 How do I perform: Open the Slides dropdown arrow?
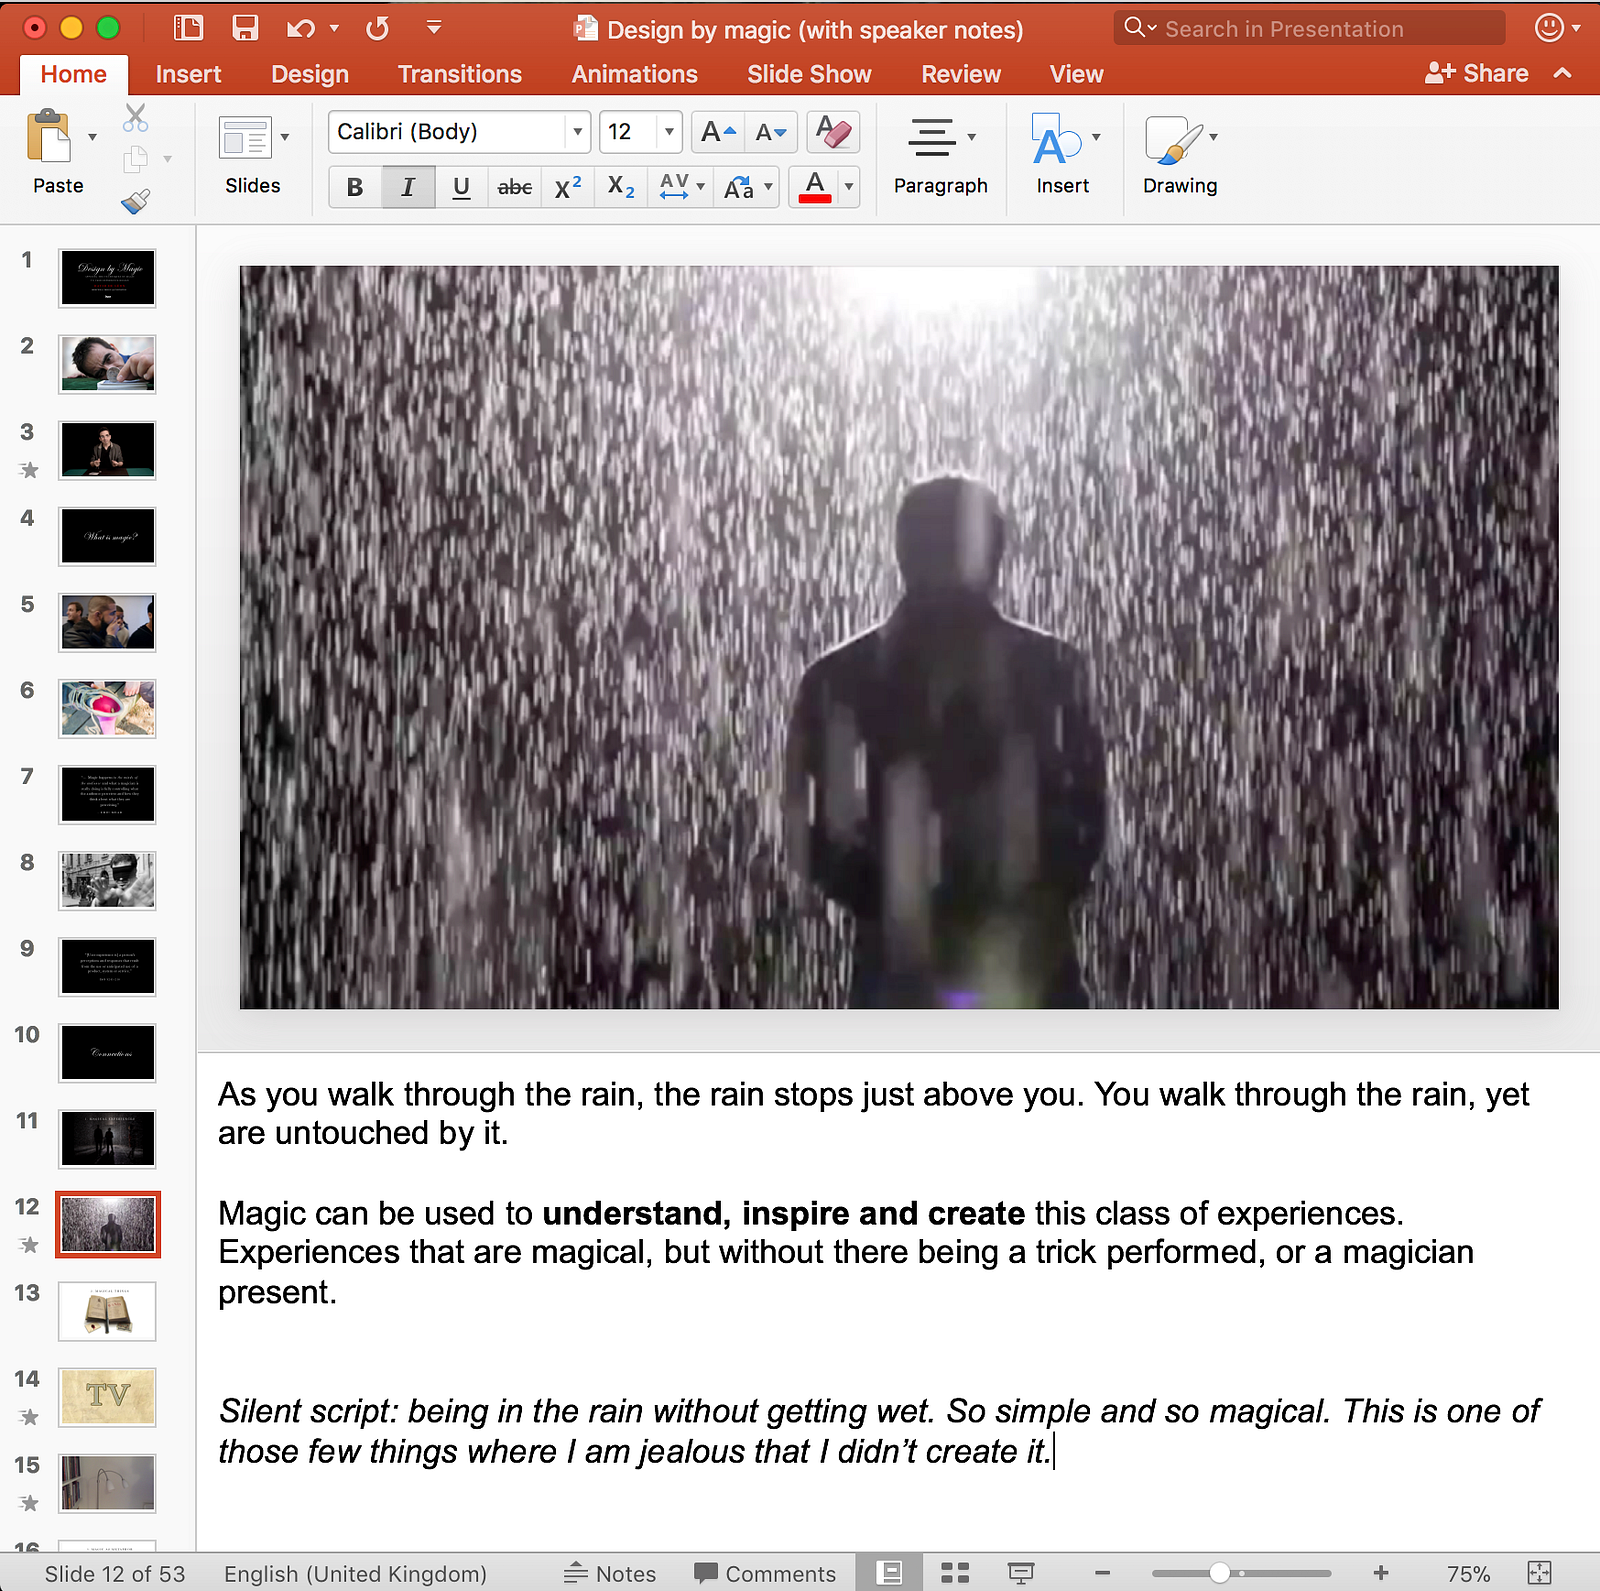pos(285,138)
